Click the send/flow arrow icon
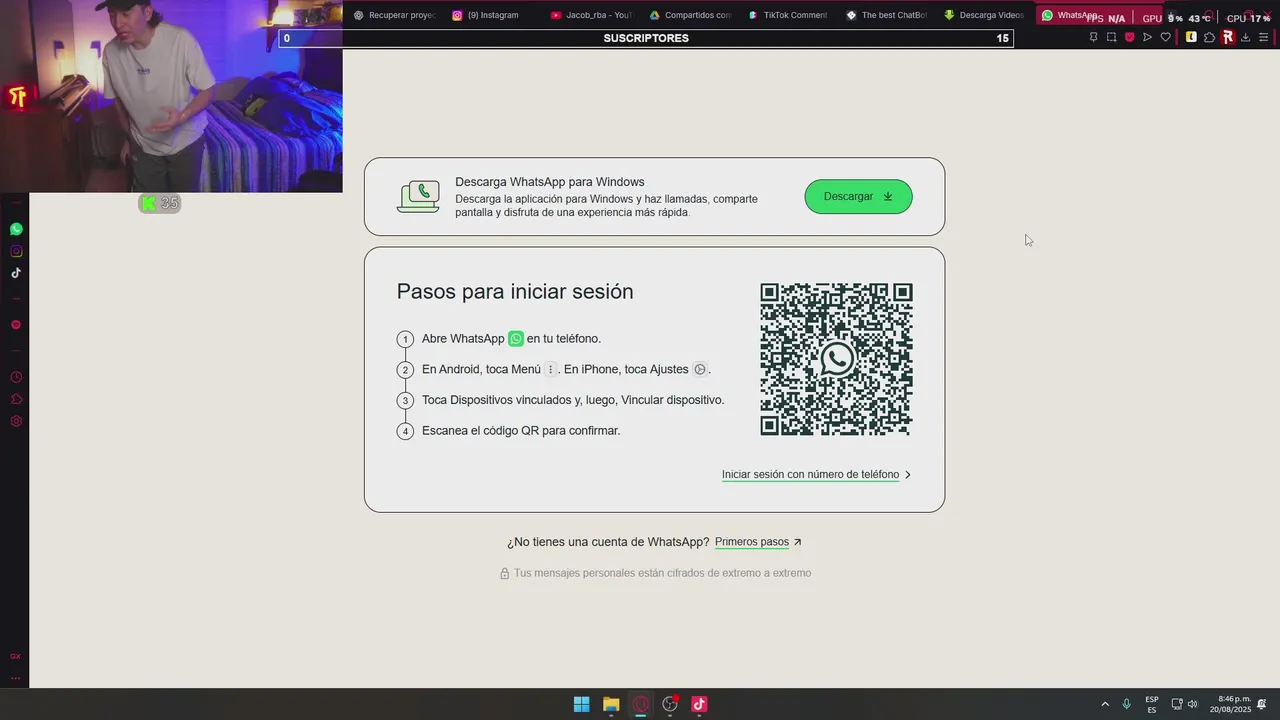This screenshot has width=1280, height=720. click(x=1147, y=37)
